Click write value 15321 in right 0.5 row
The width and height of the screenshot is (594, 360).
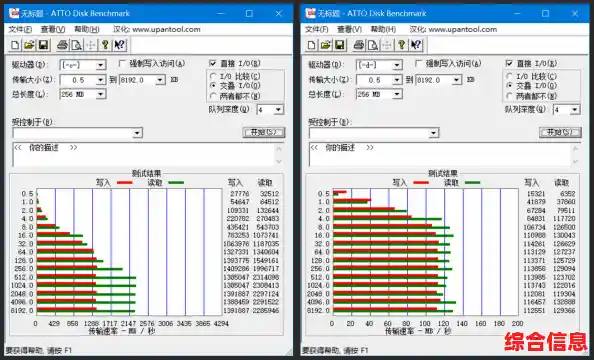536,194
